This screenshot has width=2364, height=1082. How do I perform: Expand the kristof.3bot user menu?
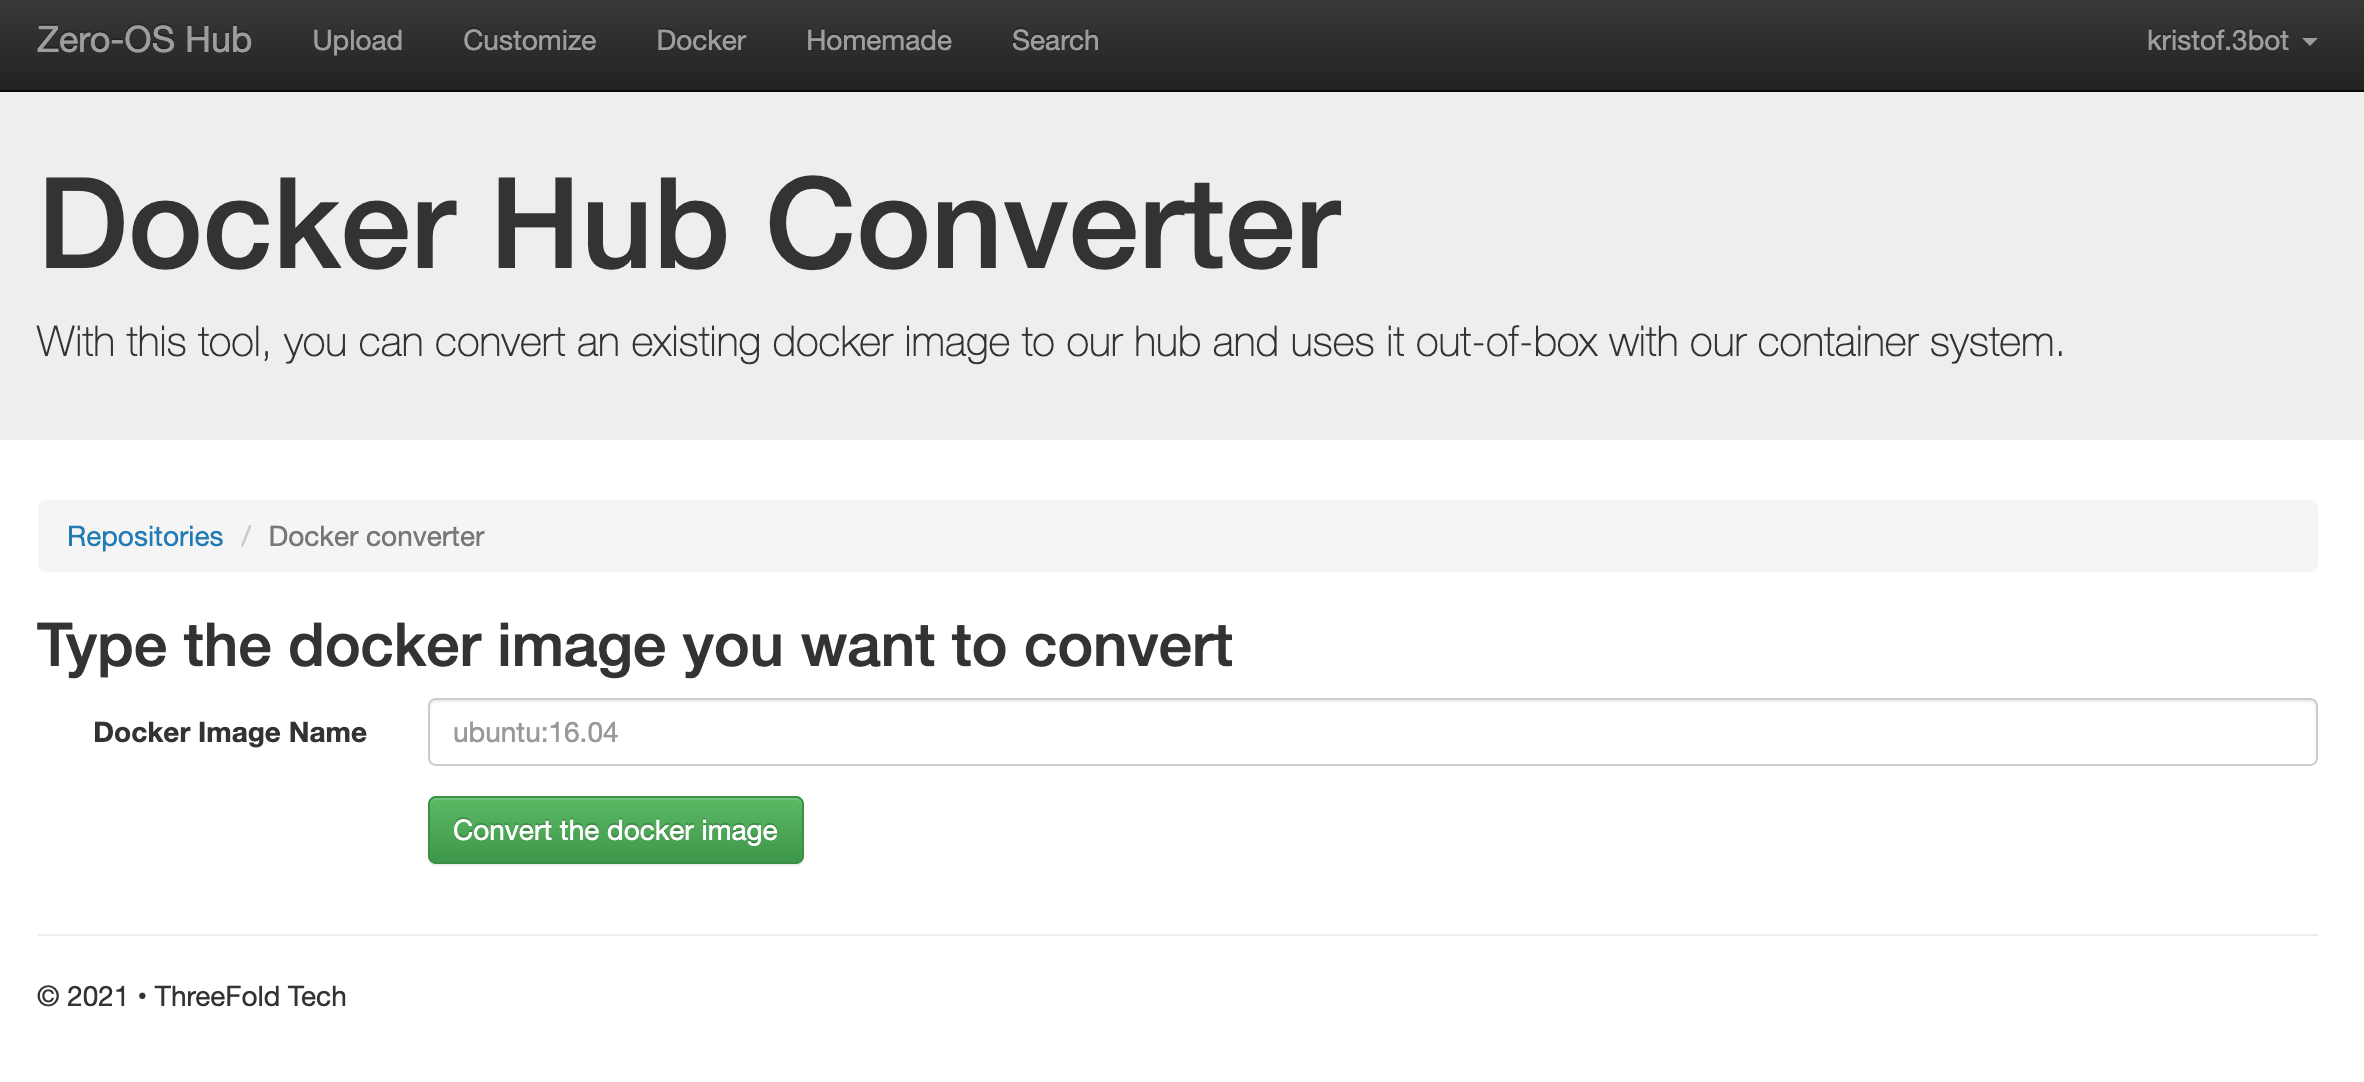tap(2217, 40)
